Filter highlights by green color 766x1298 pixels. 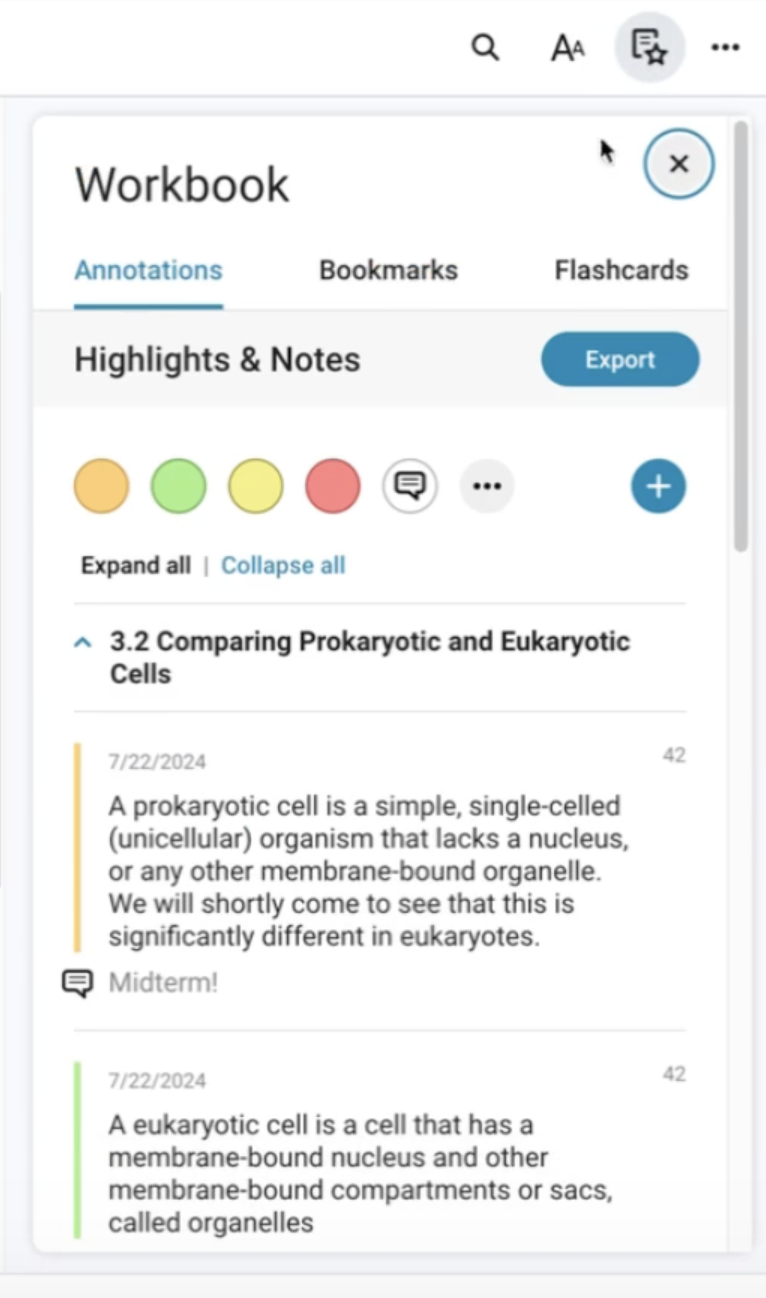[x=179, y=486]
